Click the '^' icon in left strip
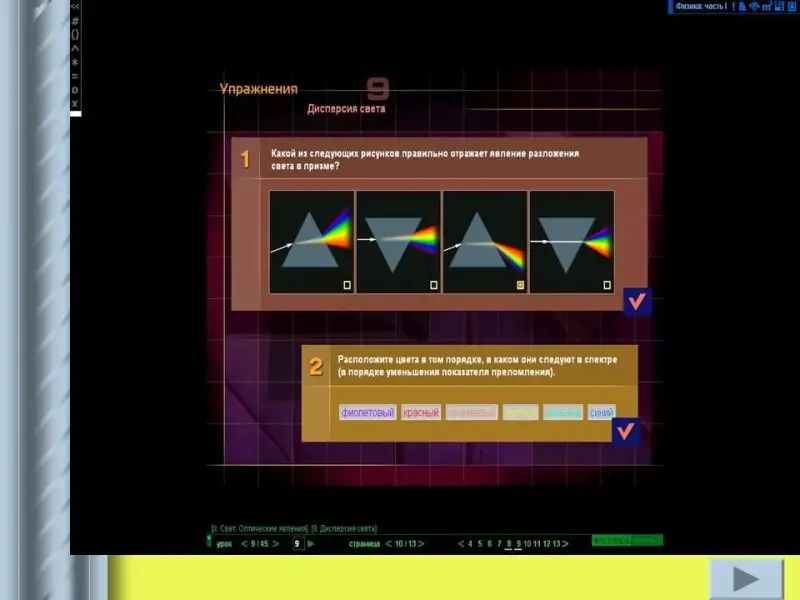 [75, 48]
